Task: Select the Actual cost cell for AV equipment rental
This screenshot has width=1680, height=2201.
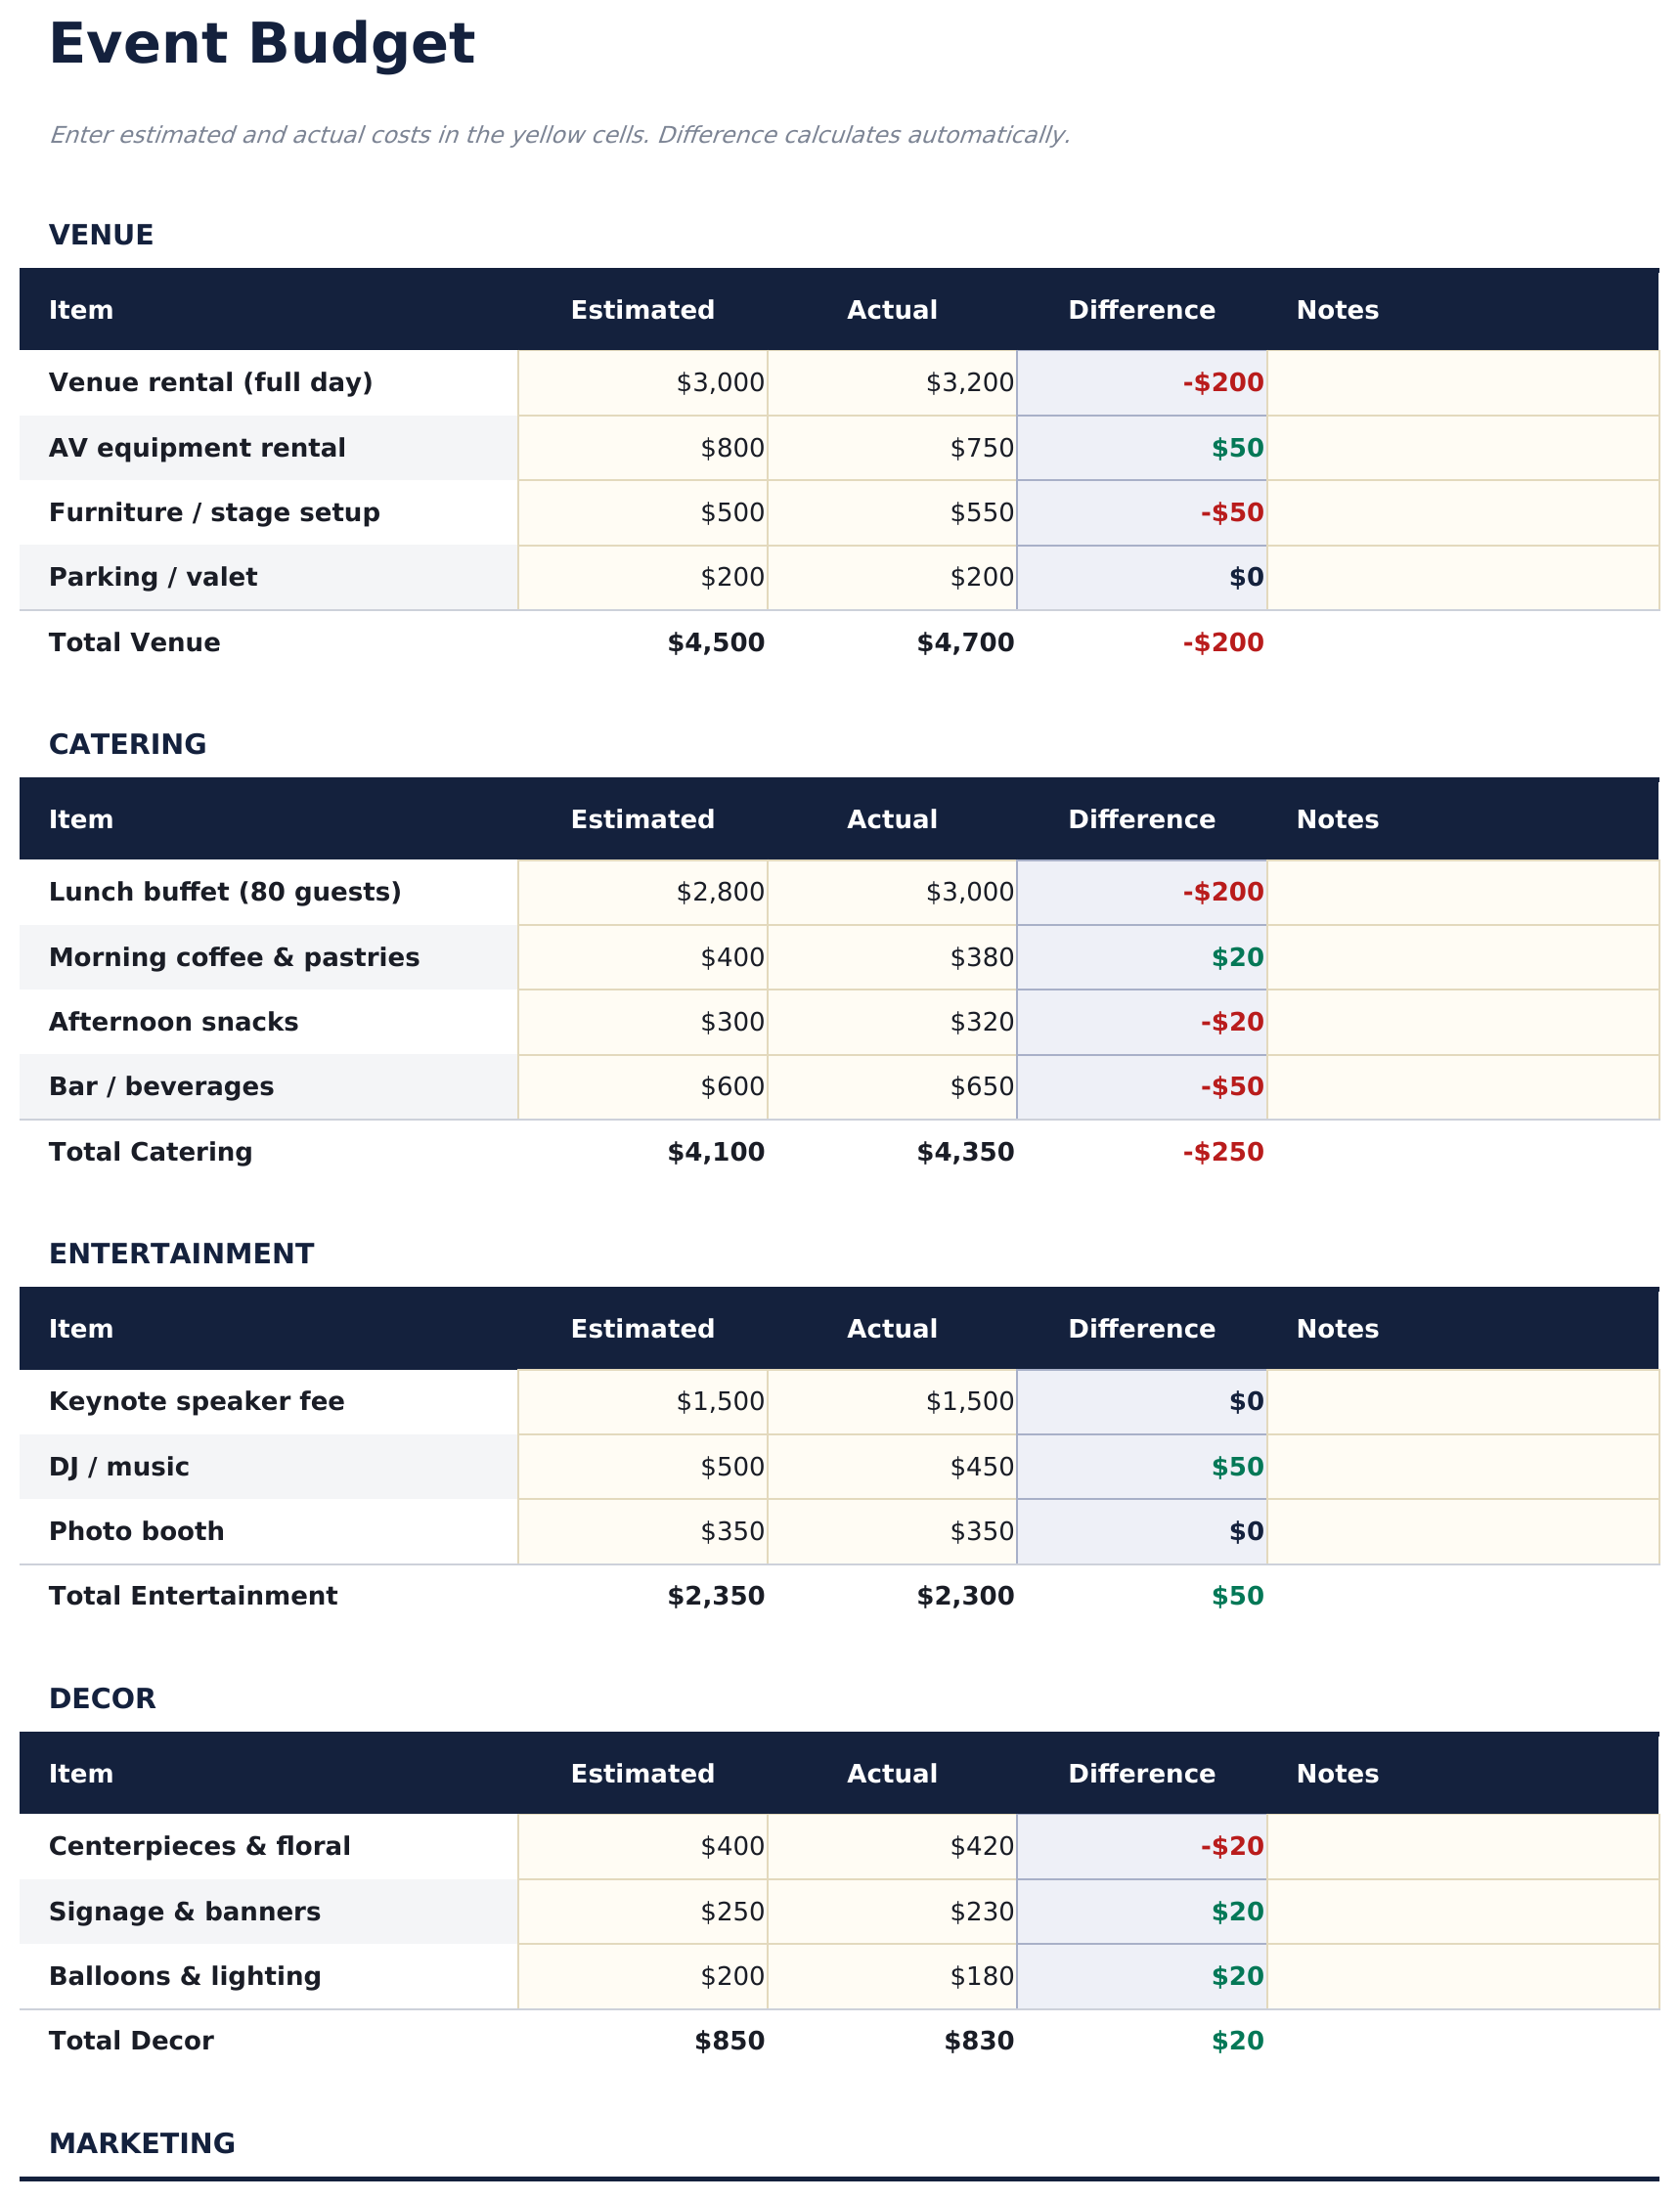Action: pos(892,448)
